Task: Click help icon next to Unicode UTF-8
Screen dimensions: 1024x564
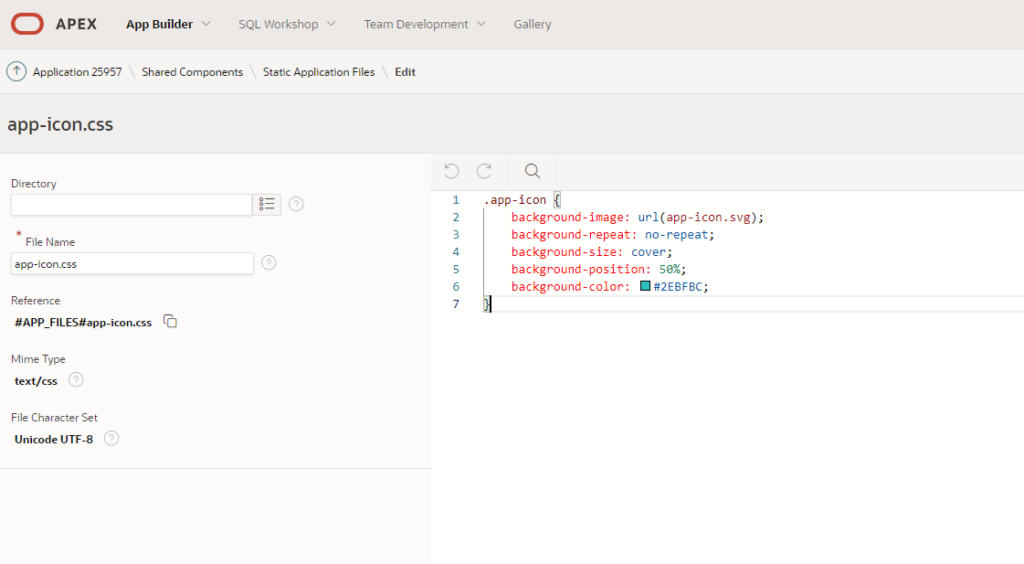Action: (x=112, y=438)
